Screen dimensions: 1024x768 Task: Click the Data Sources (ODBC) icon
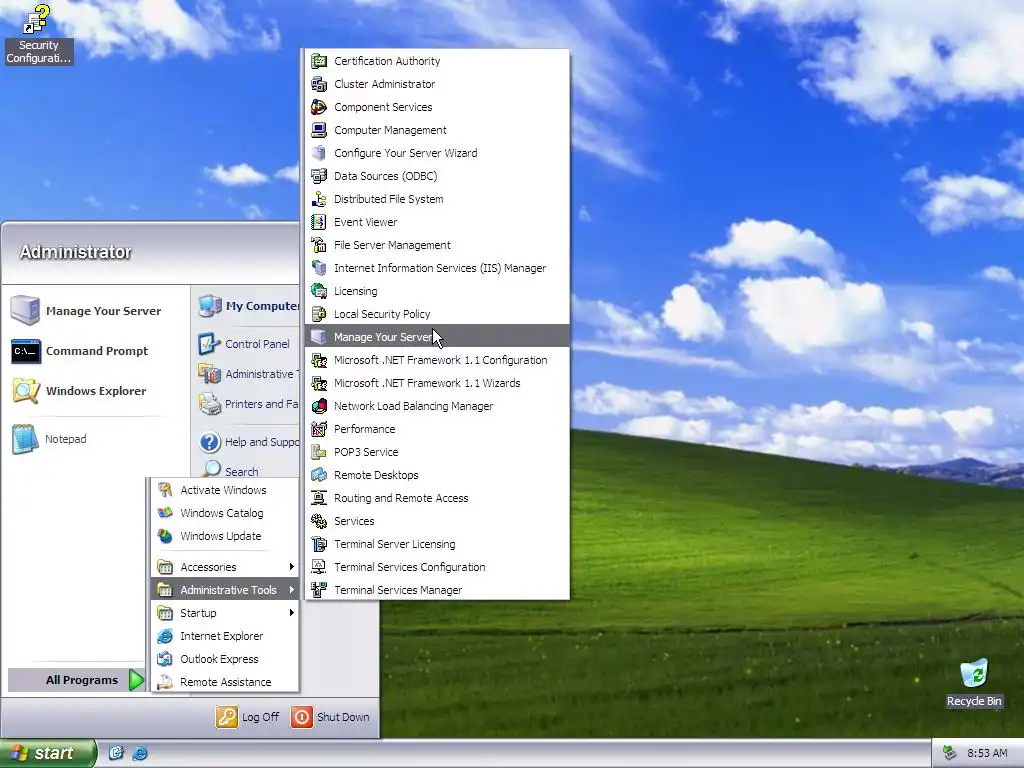319,176
